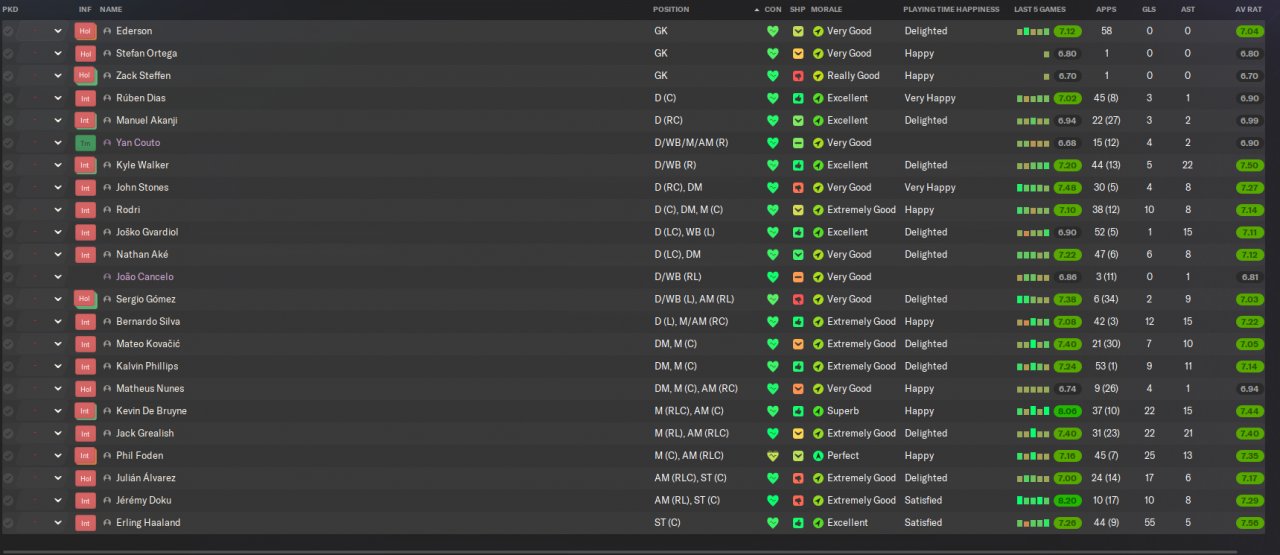Click the 'D/WB/M/AM (R)' position cell for Yan Couto
Screen dimensions: 1280x555
[x=691, y=143]
